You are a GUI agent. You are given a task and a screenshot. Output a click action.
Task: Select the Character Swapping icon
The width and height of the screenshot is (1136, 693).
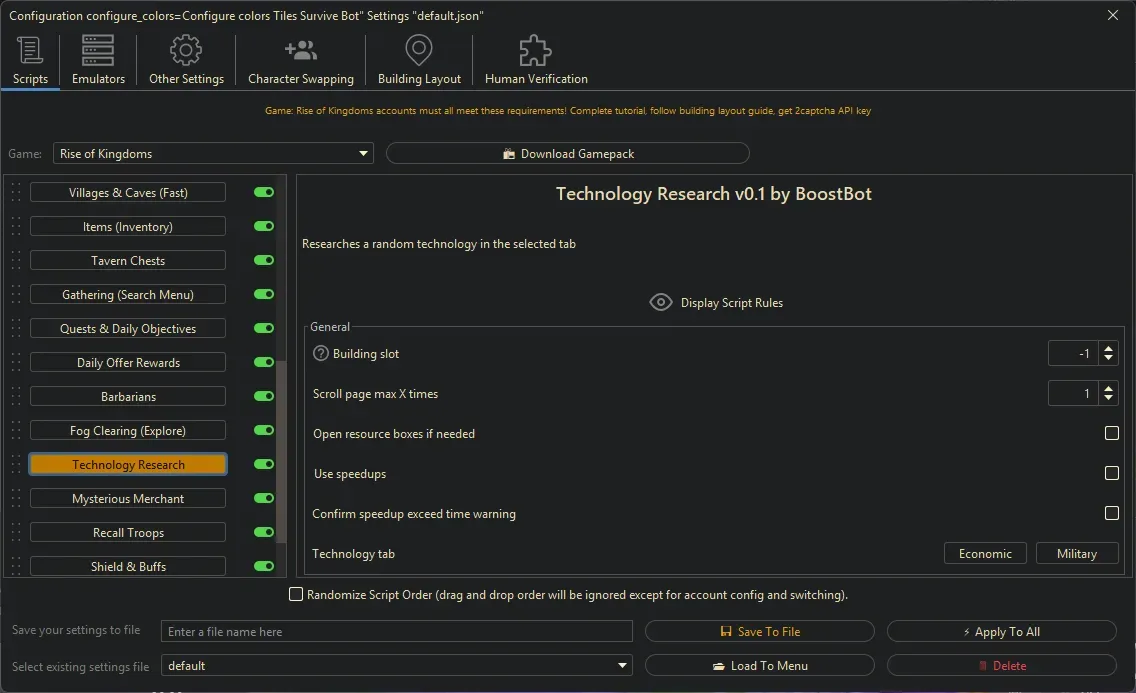300,49
